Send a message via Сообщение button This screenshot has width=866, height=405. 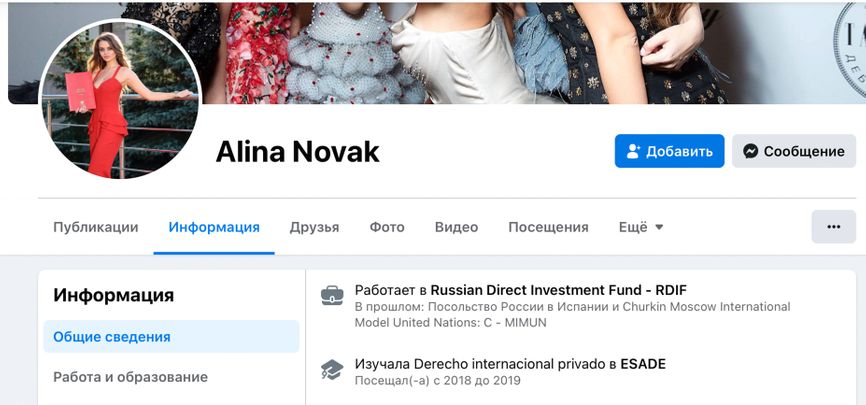pyautogui.click(x=794, y=151)
